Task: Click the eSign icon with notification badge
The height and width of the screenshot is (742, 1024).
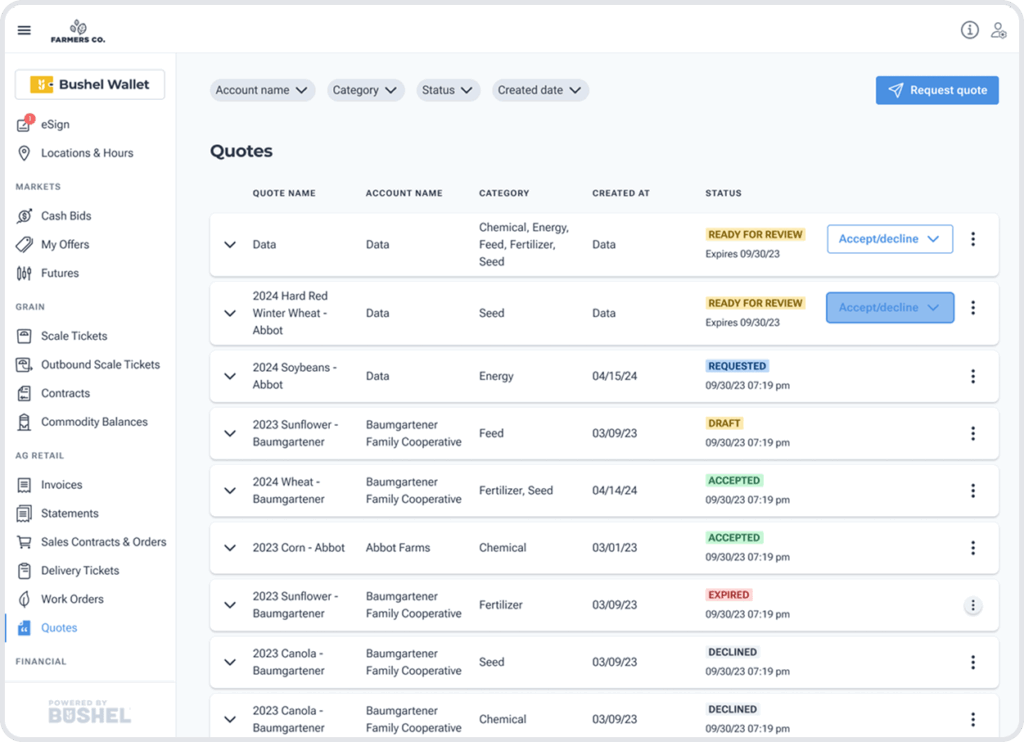Action: coord(25,123)
